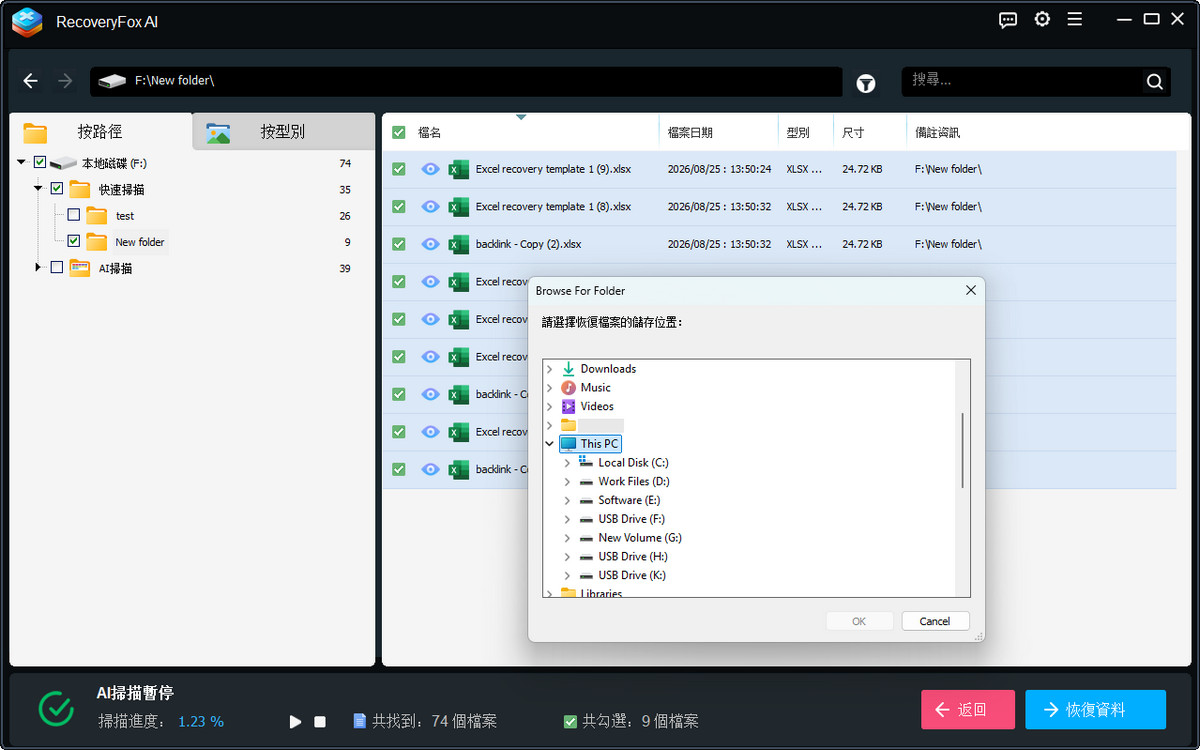This screenshot has height=750, width=1200.
Task: Expand the Music node in dialog
Action: 549,388
